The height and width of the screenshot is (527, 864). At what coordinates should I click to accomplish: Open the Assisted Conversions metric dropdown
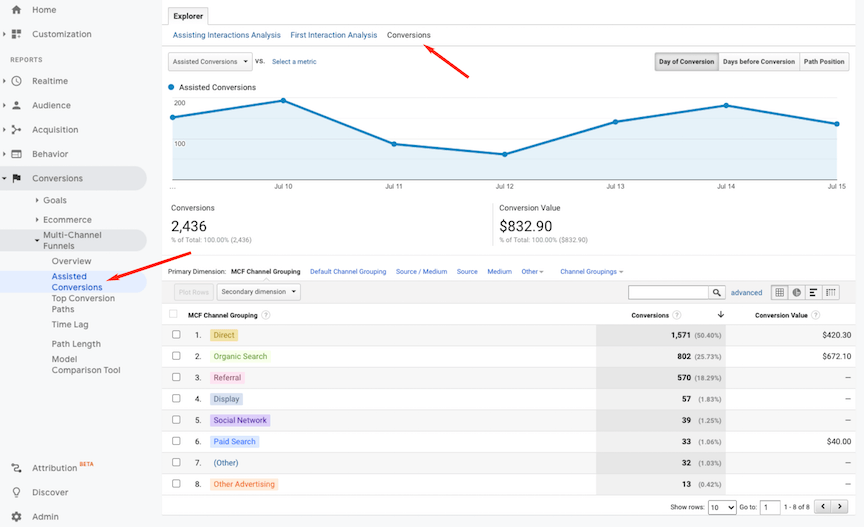210,62
